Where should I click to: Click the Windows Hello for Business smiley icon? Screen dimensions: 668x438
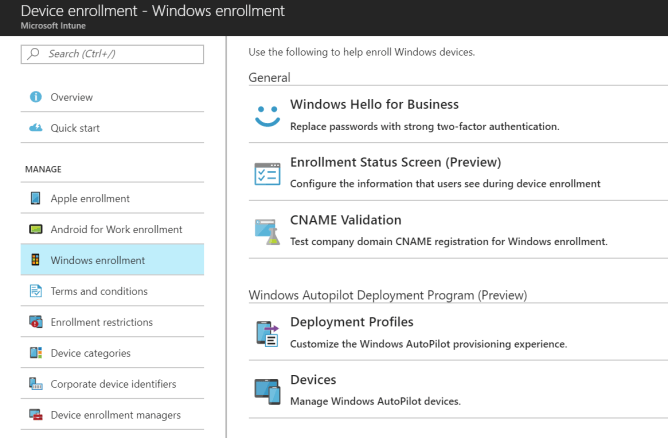[x=267, y=115]
